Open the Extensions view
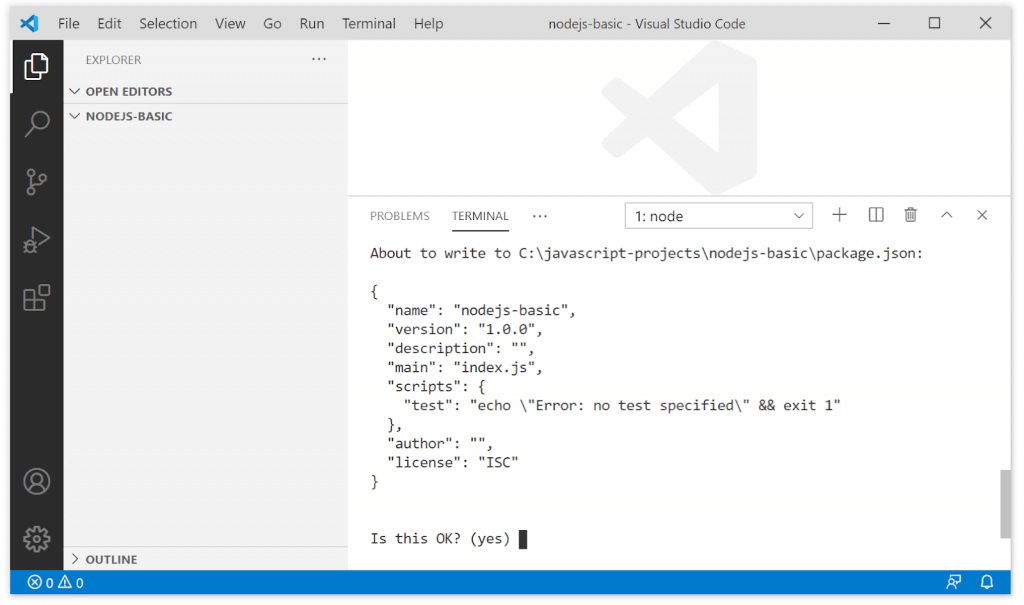1024x605 pixels. (37, 298)
